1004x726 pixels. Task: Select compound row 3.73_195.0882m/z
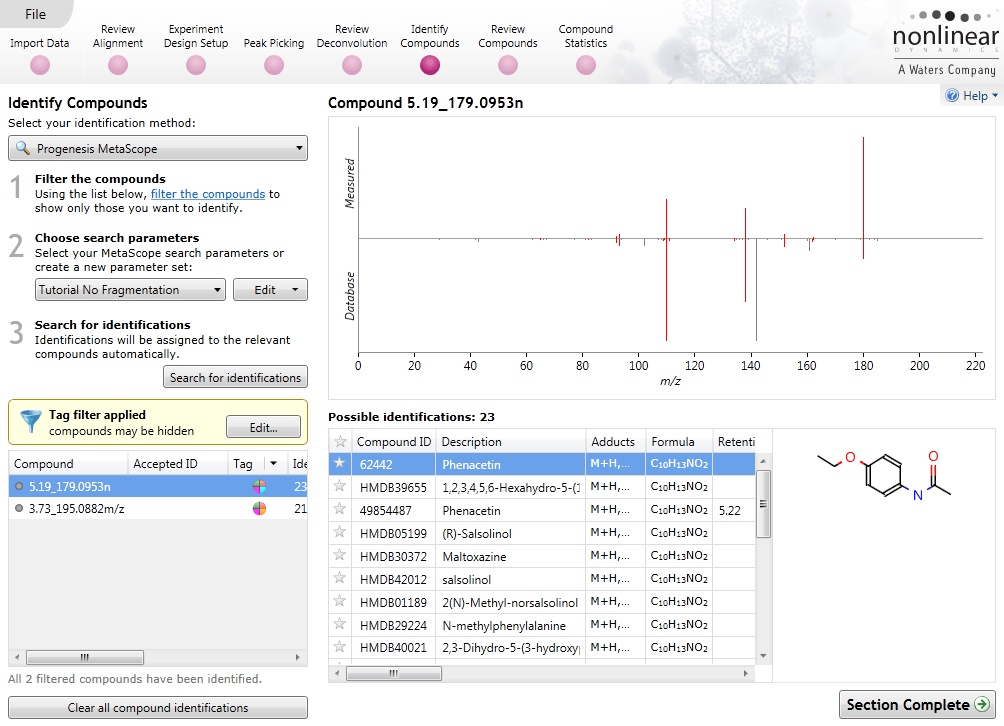click(x=158, y=509)
